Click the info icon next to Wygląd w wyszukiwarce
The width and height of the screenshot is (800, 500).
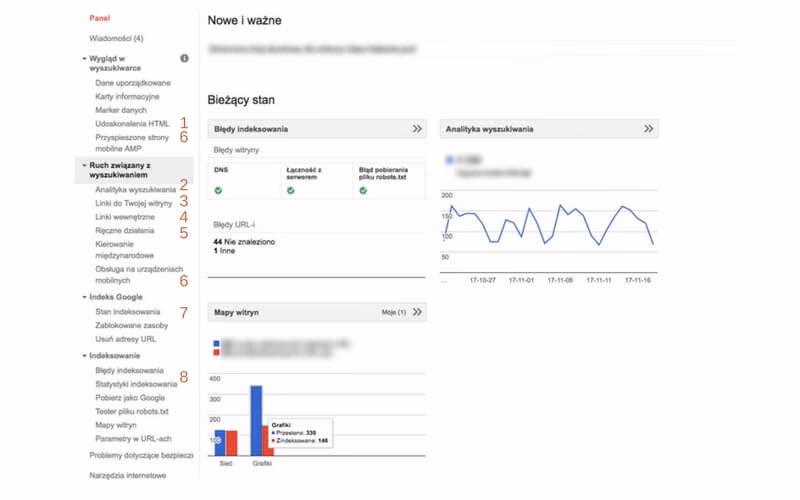(x=184, y=59)
